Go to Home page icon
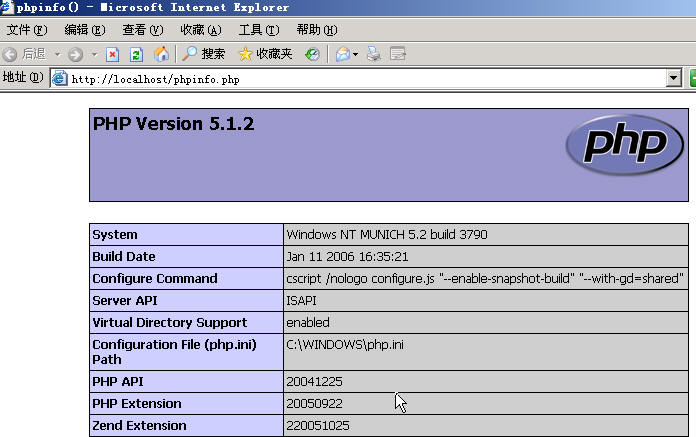This screenshot has width=696, height=437. click(161, 54)
